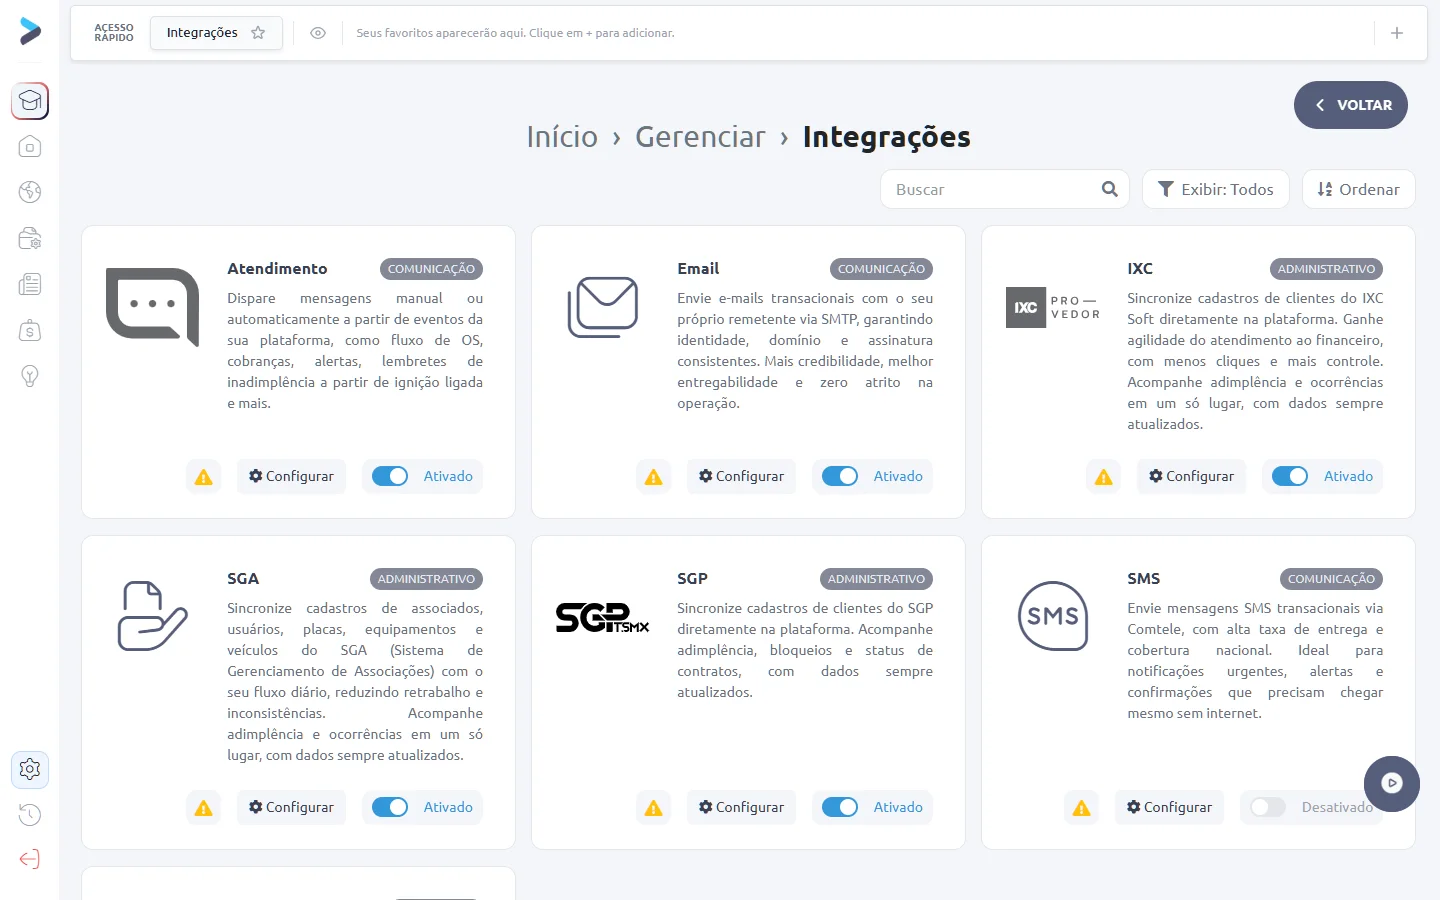This screenshot has width=1440, height=900.
Task: Configure the SGP integration
Action: (741, 808)
